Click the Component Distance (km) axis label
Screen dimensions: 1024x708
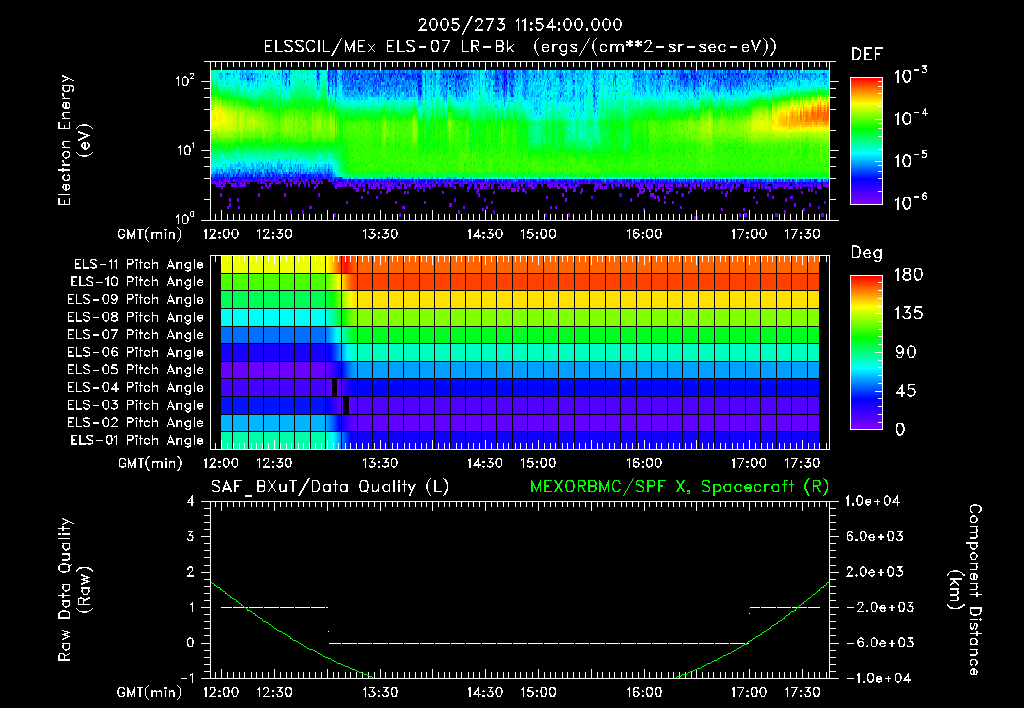pyautogui.click(x=964, y=590)
